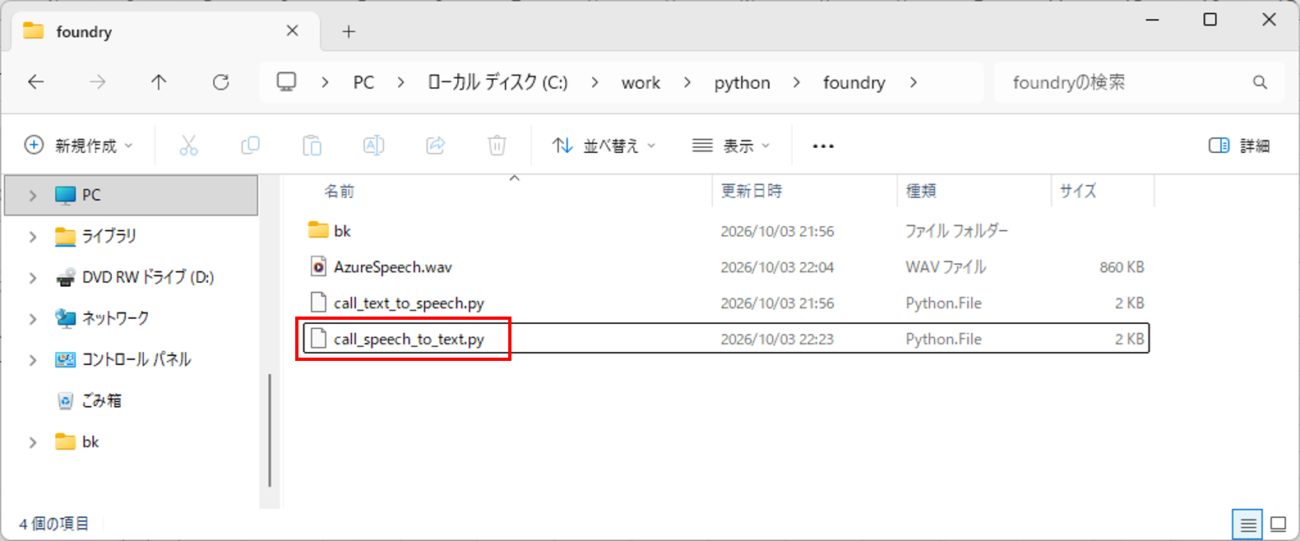1300x541 pixels.
Task: Click the search magnifier icon
Action: tap(1260, 83)
